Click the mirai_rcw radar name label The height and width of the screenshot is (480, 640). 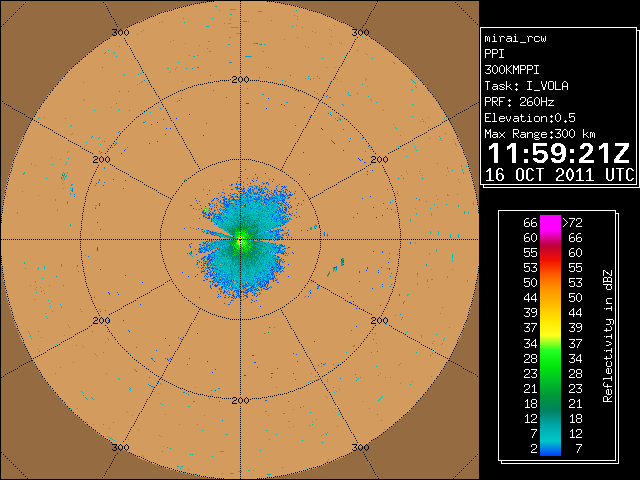pos(515,38)
